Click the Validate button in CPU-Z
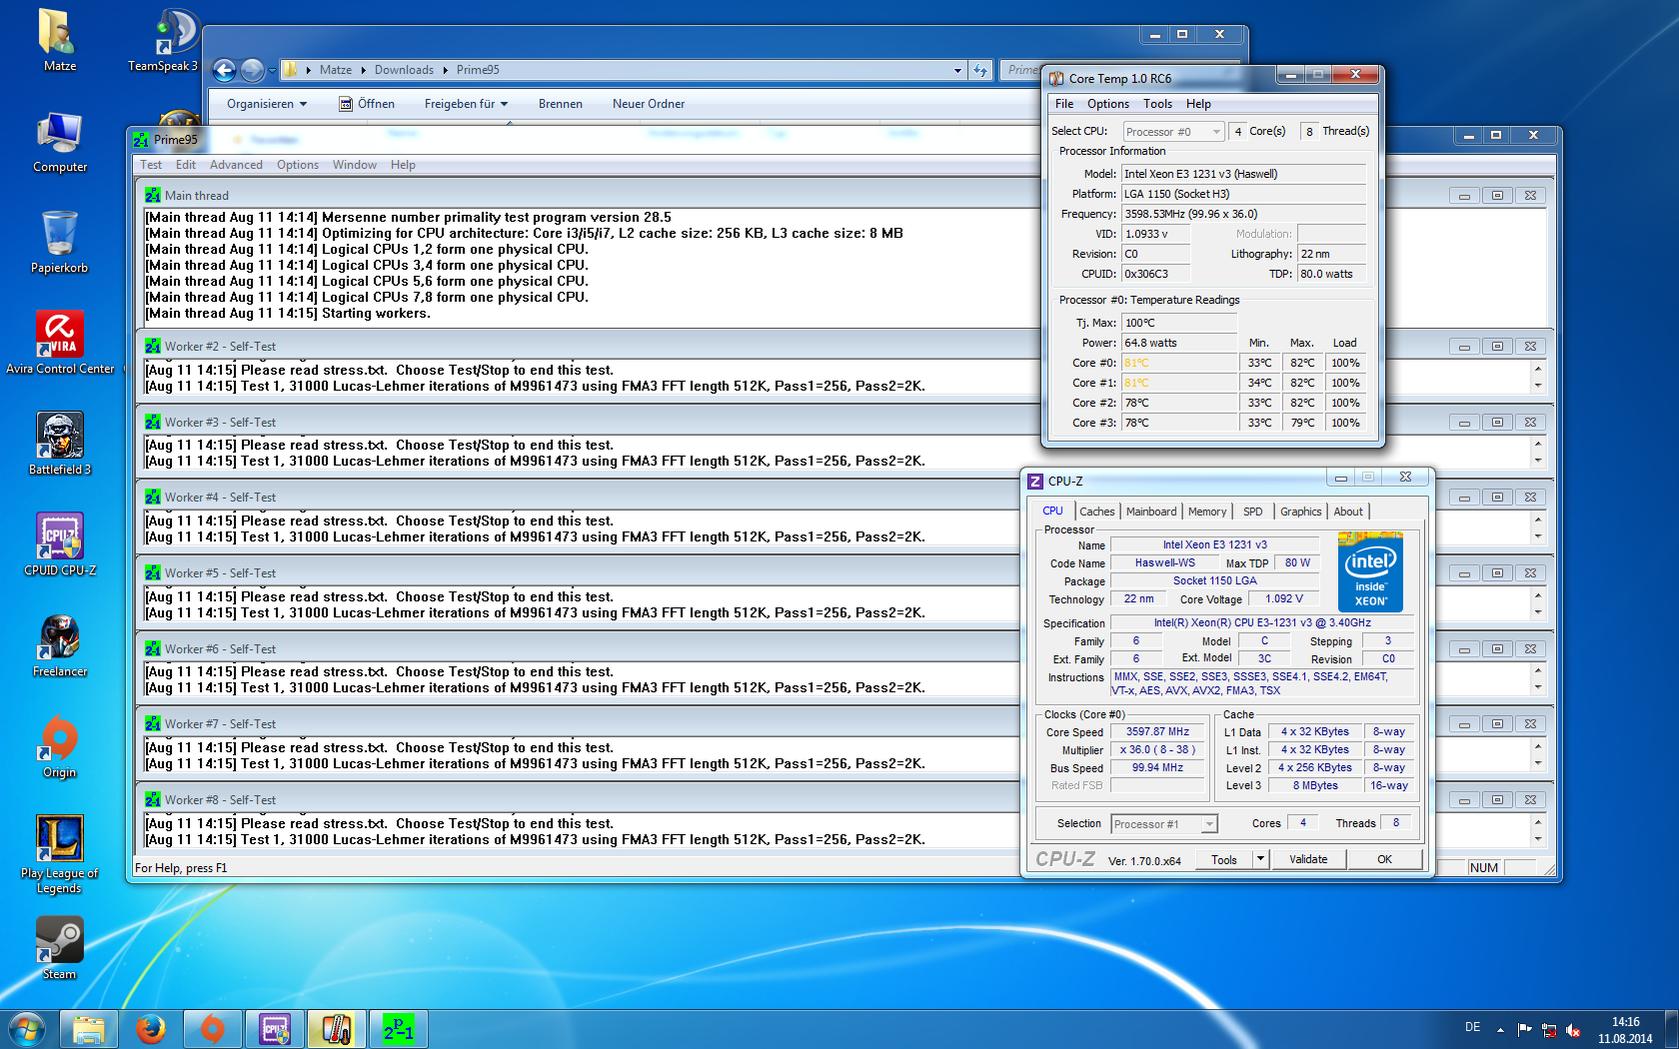The height and width of the screenshot is (1049, 1679). coord(1308,859)
